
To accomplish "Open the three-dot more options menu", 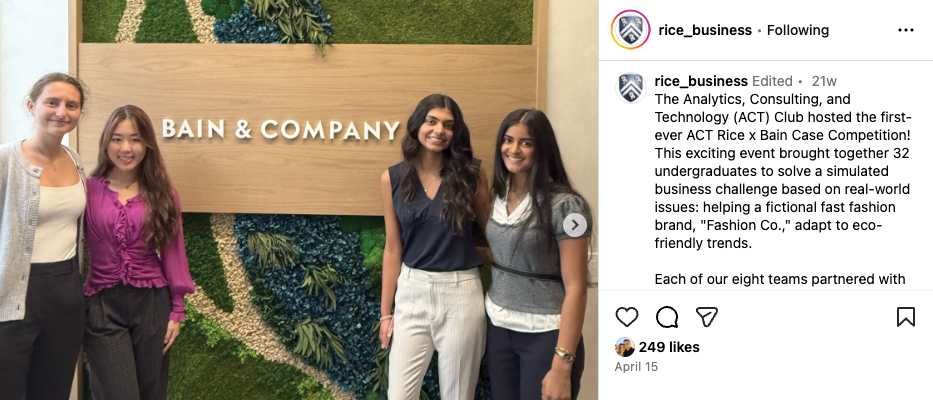I will (905, 30).
